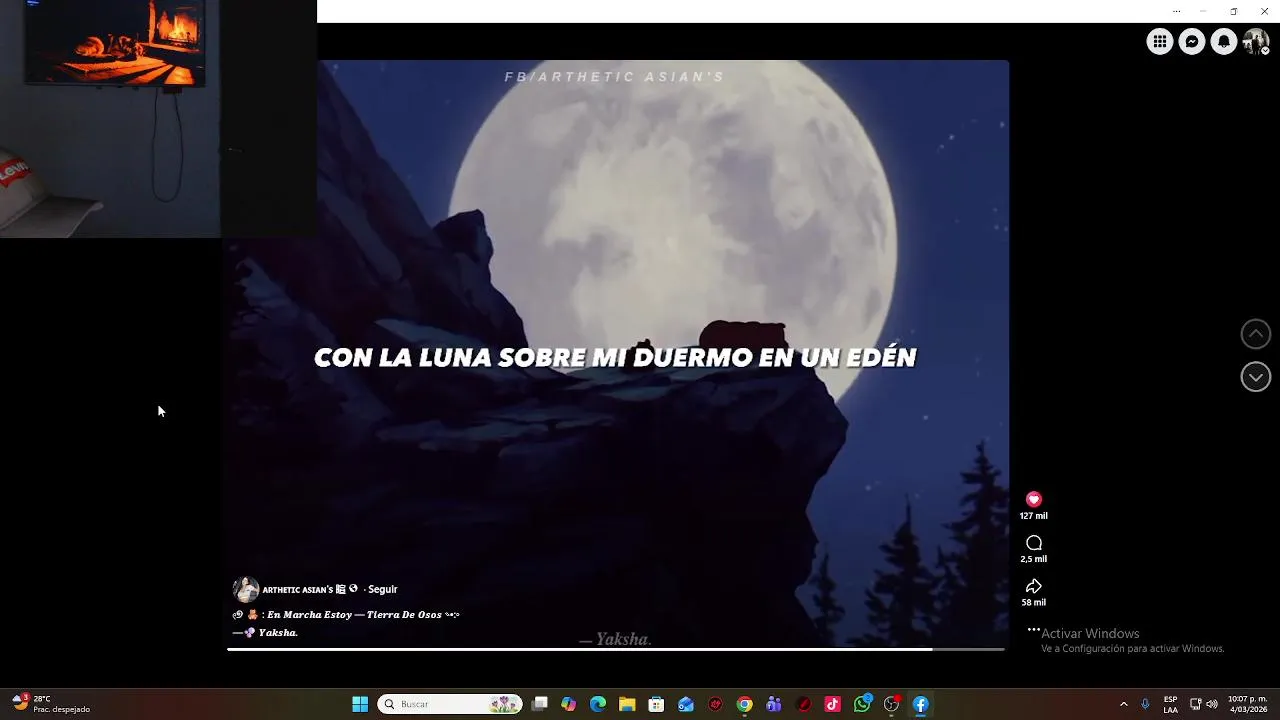Open File Explorer from the taskbar
This screenshot has width=1280, height=720.
coord(627,704)
